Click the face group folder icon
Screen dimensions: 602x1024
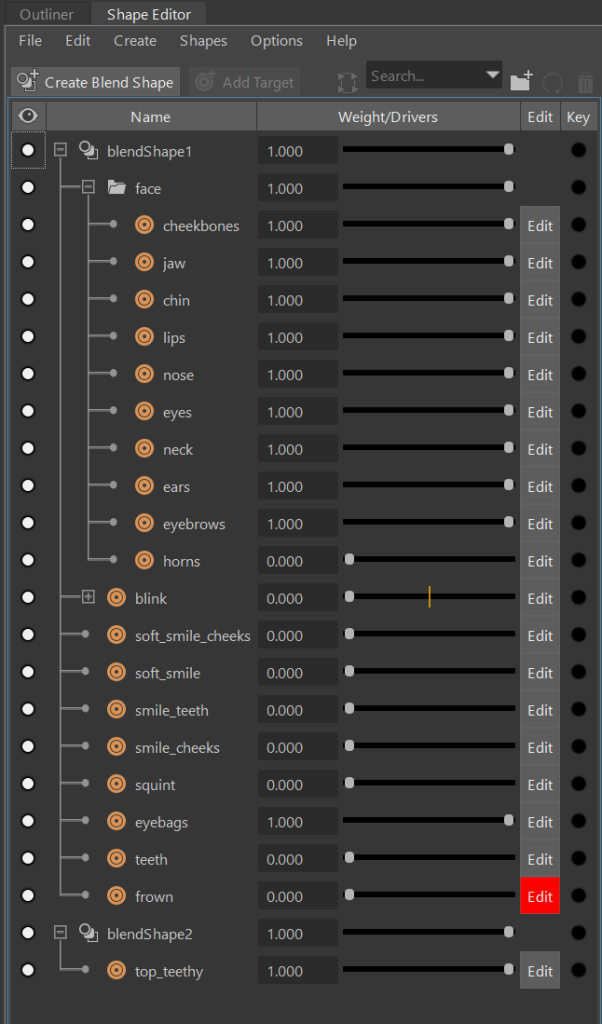pyautogui.click(x=116, y=188)
